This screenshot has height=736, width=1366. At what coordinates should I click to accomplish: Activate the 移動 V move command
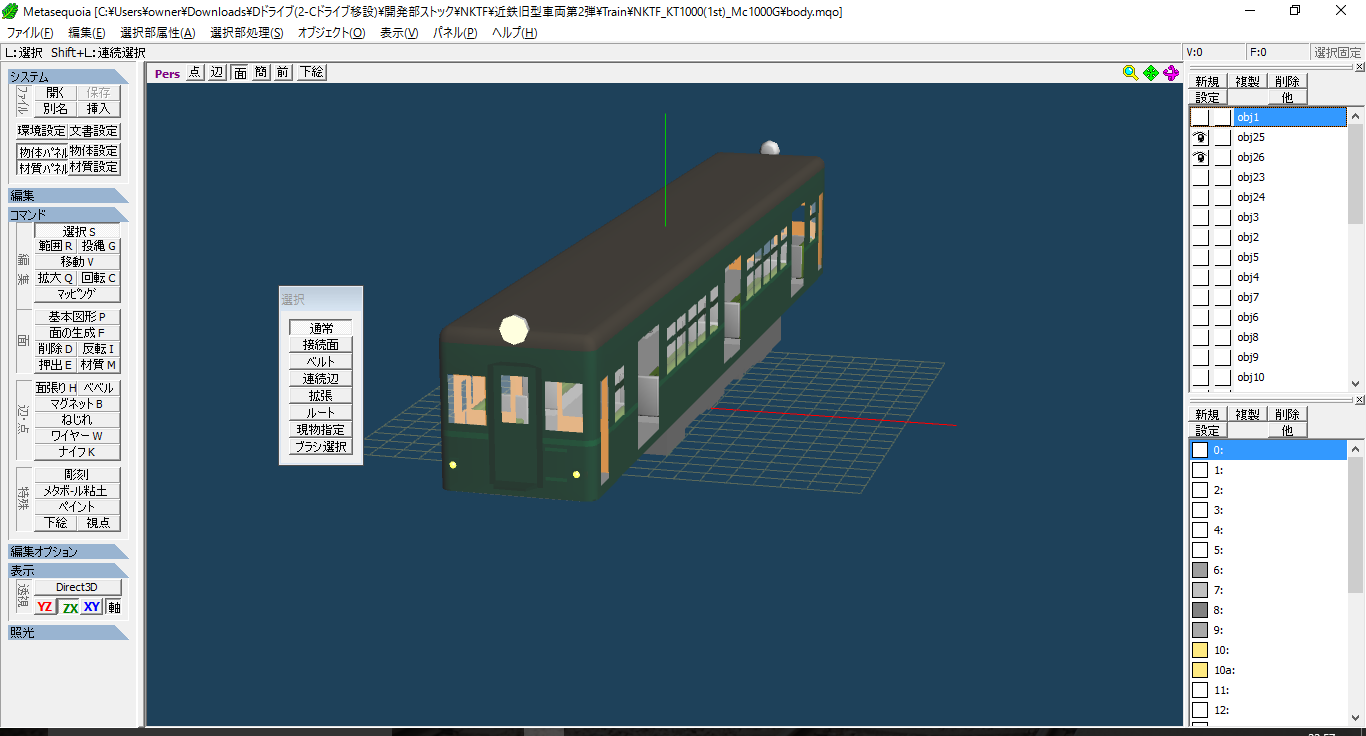[78, 262]
